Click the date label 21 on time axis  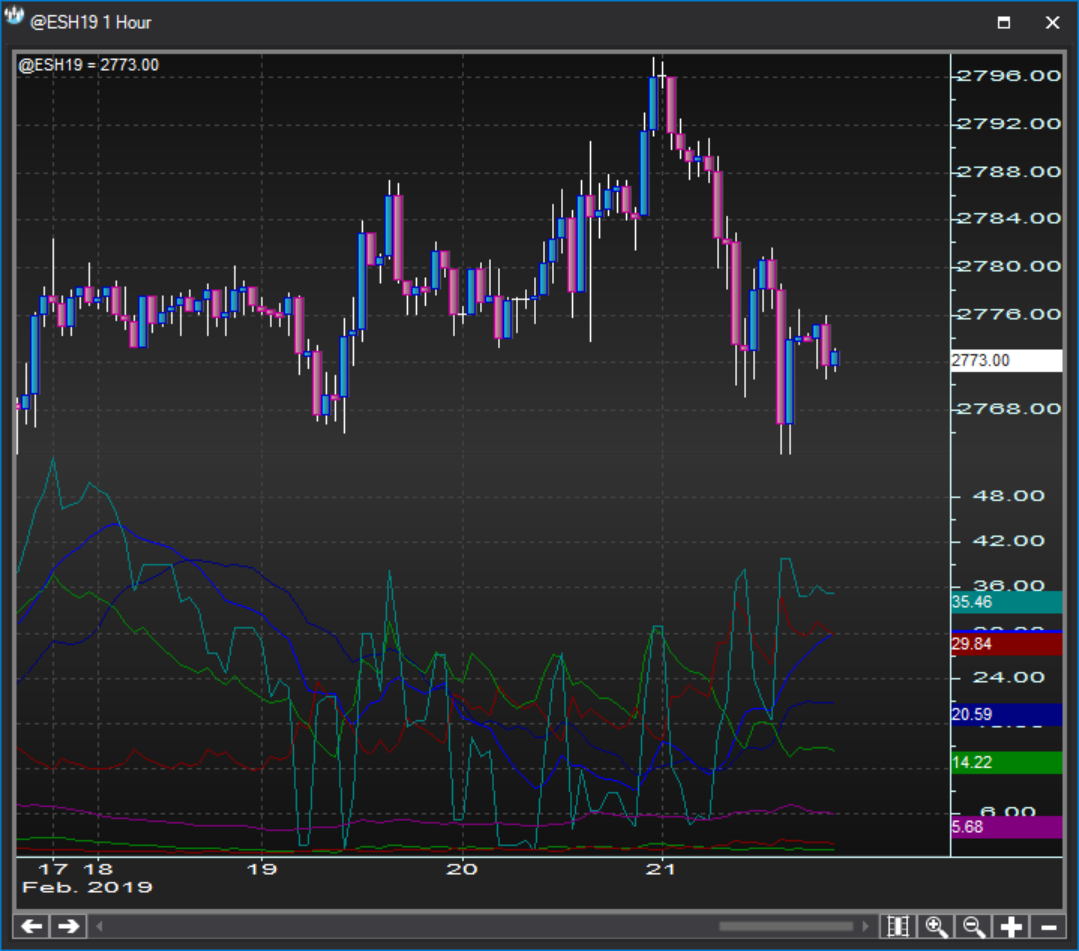(x=661, y=869)
